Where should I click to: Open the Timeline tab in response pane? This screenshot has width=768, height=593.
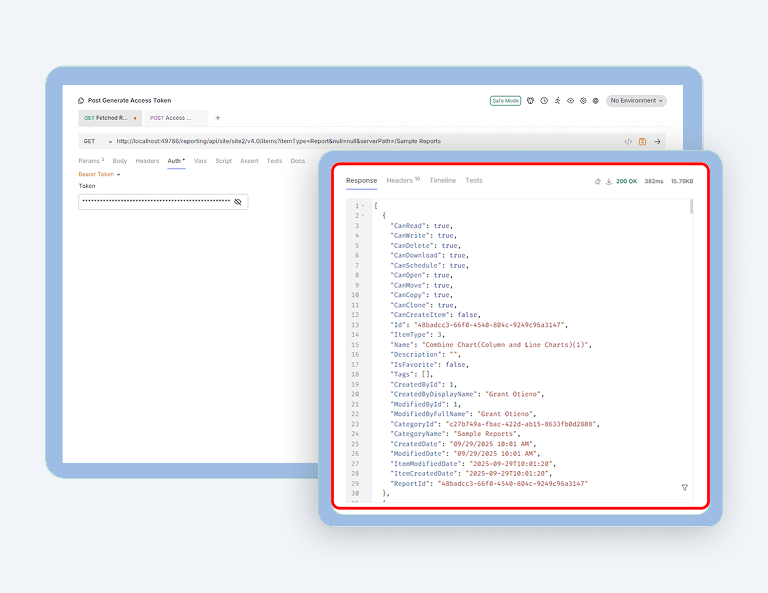click(x=443, y=181)
